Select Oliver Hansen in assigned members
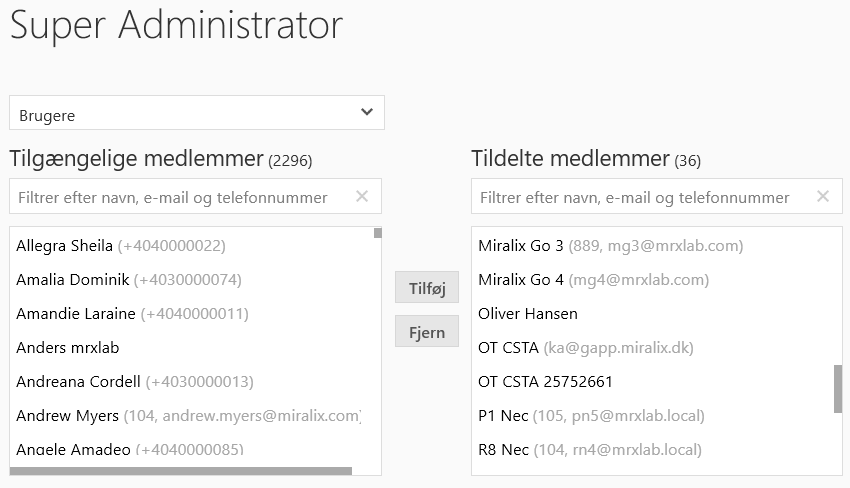 [x=528, y=313]
